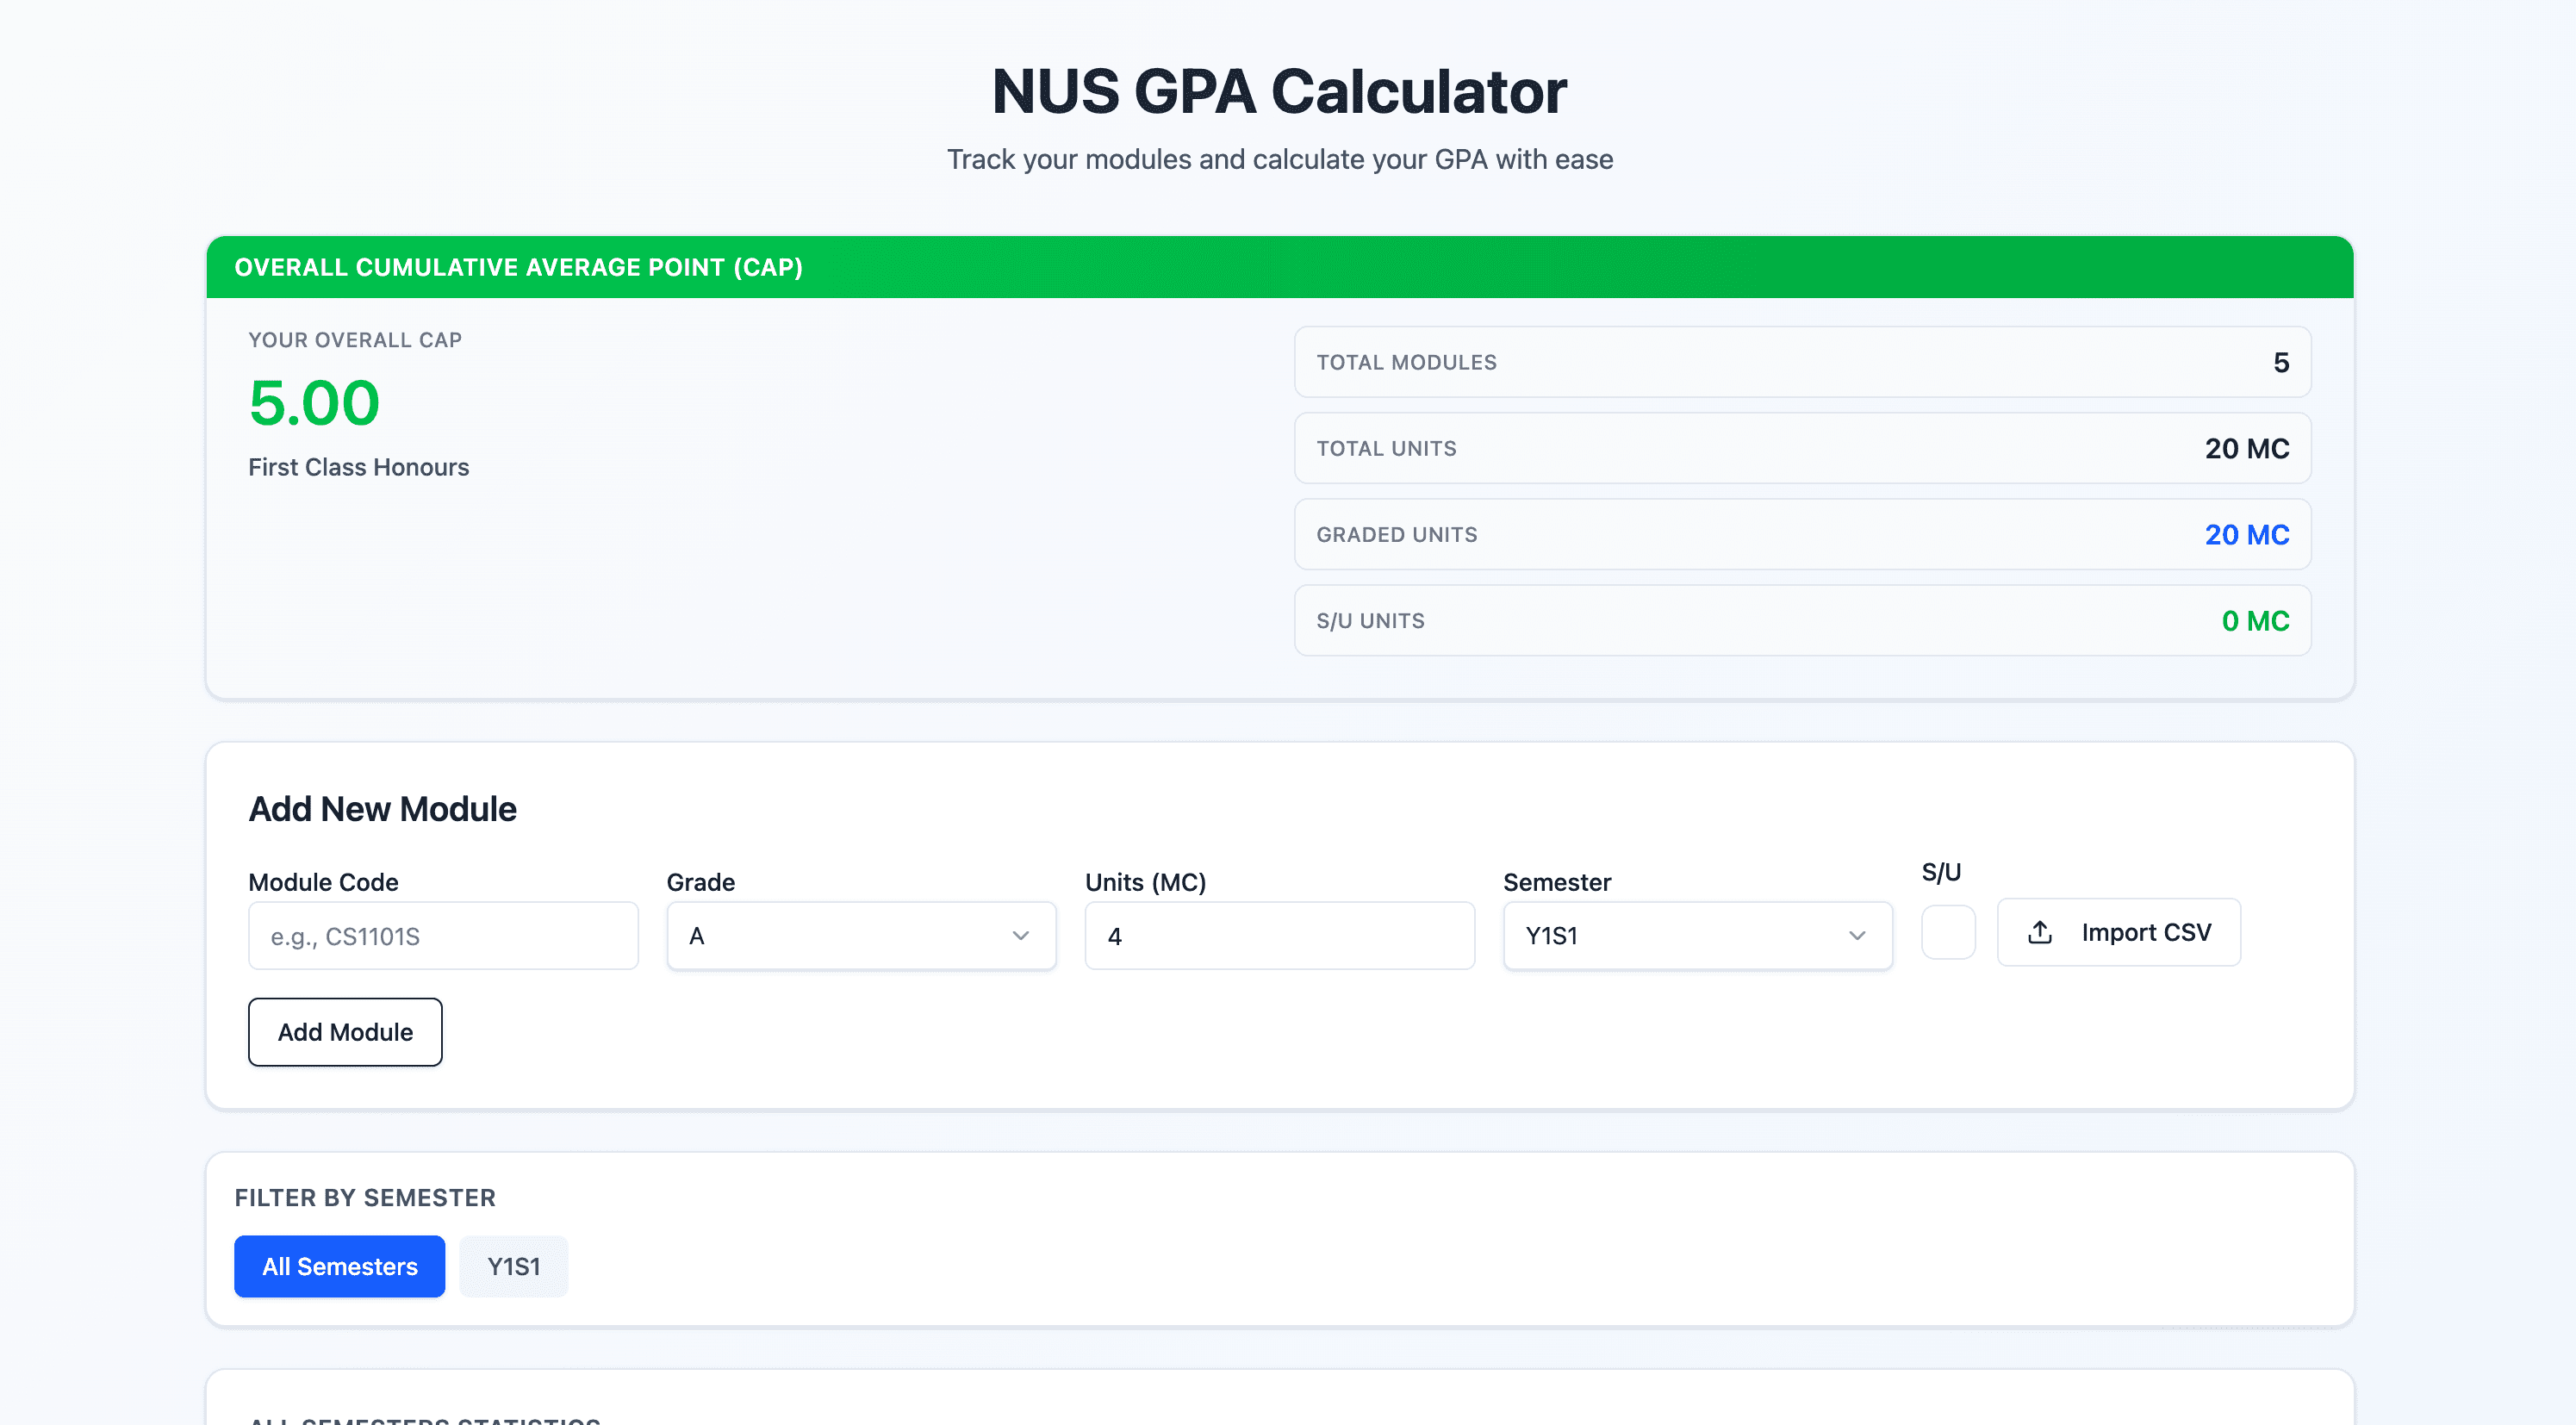Click the overall CAP value 5.00
Screen dimensions: 2576x1425
[x=314, y=403]
